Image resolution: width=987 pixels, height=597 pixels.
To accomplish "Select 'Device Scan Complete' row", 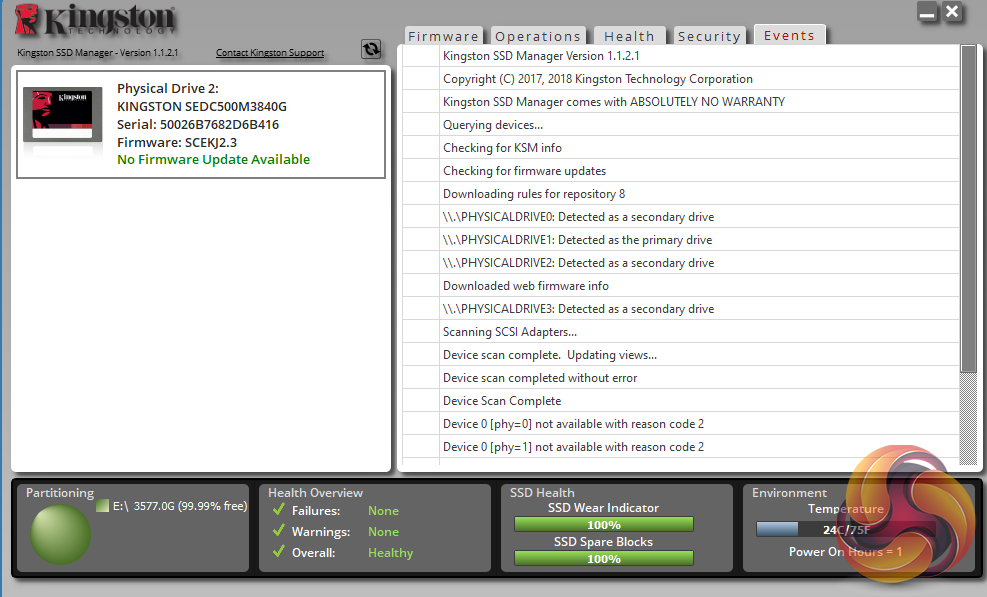I will click(x=680, y=401).
